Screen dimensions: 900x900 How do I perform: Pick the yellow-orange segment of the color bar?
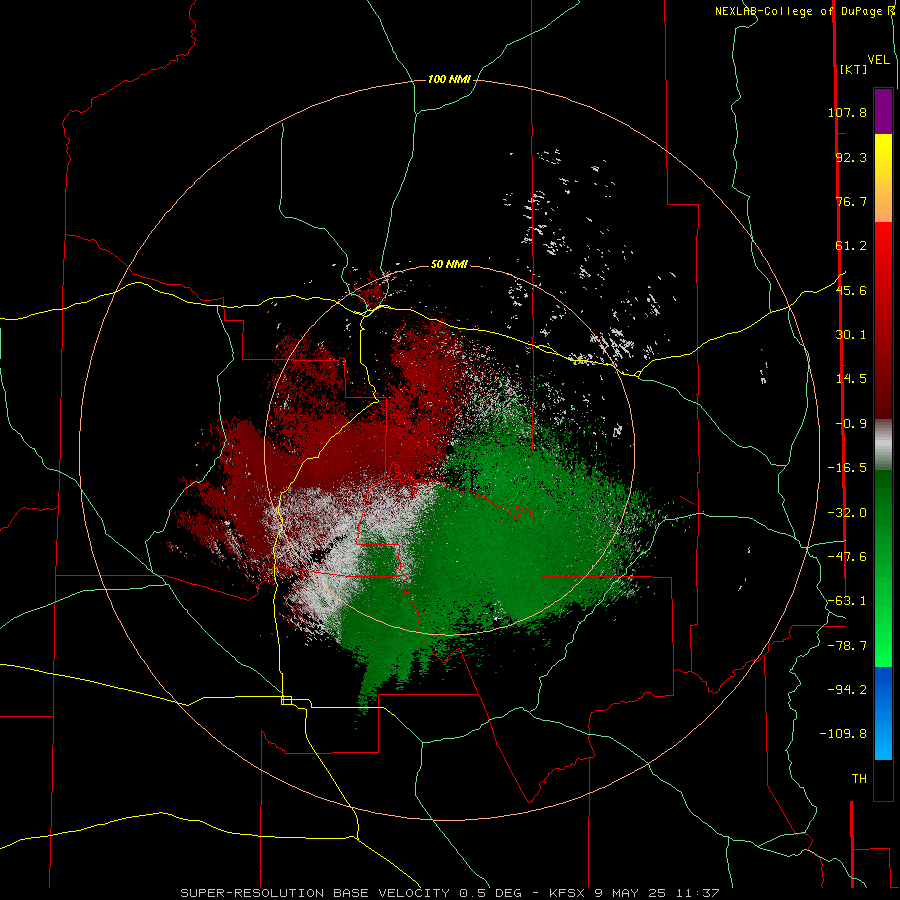point(883,178)
